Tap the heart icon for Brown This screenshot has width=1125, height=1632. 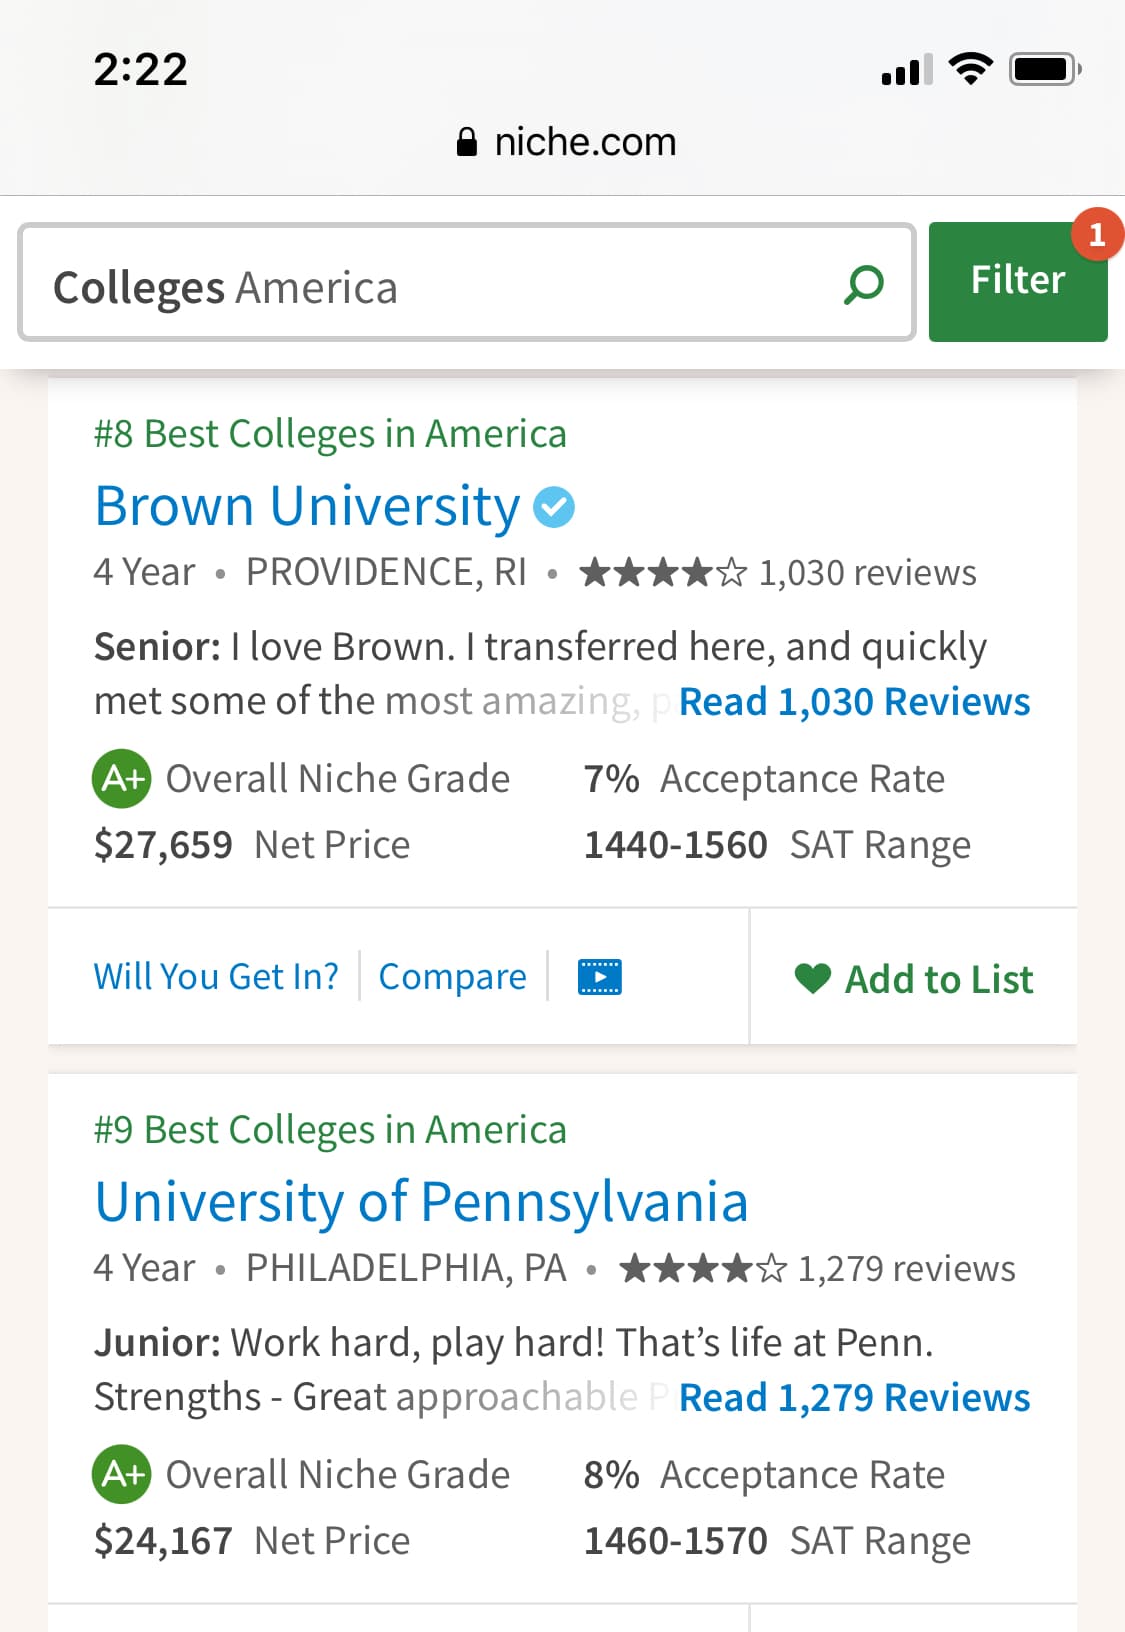(x=813, y=978)
